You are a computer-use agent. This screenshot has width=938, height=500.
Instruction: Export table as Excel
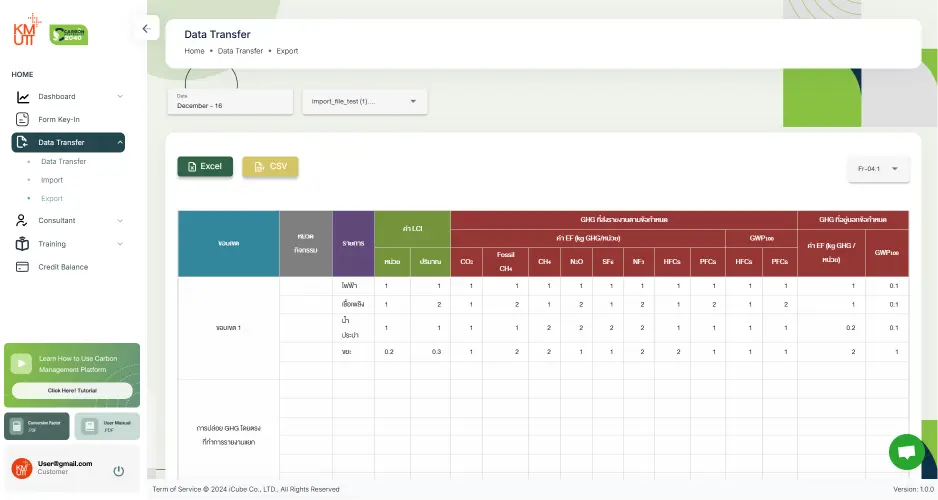pyautogui.click(x=205, y=167)
